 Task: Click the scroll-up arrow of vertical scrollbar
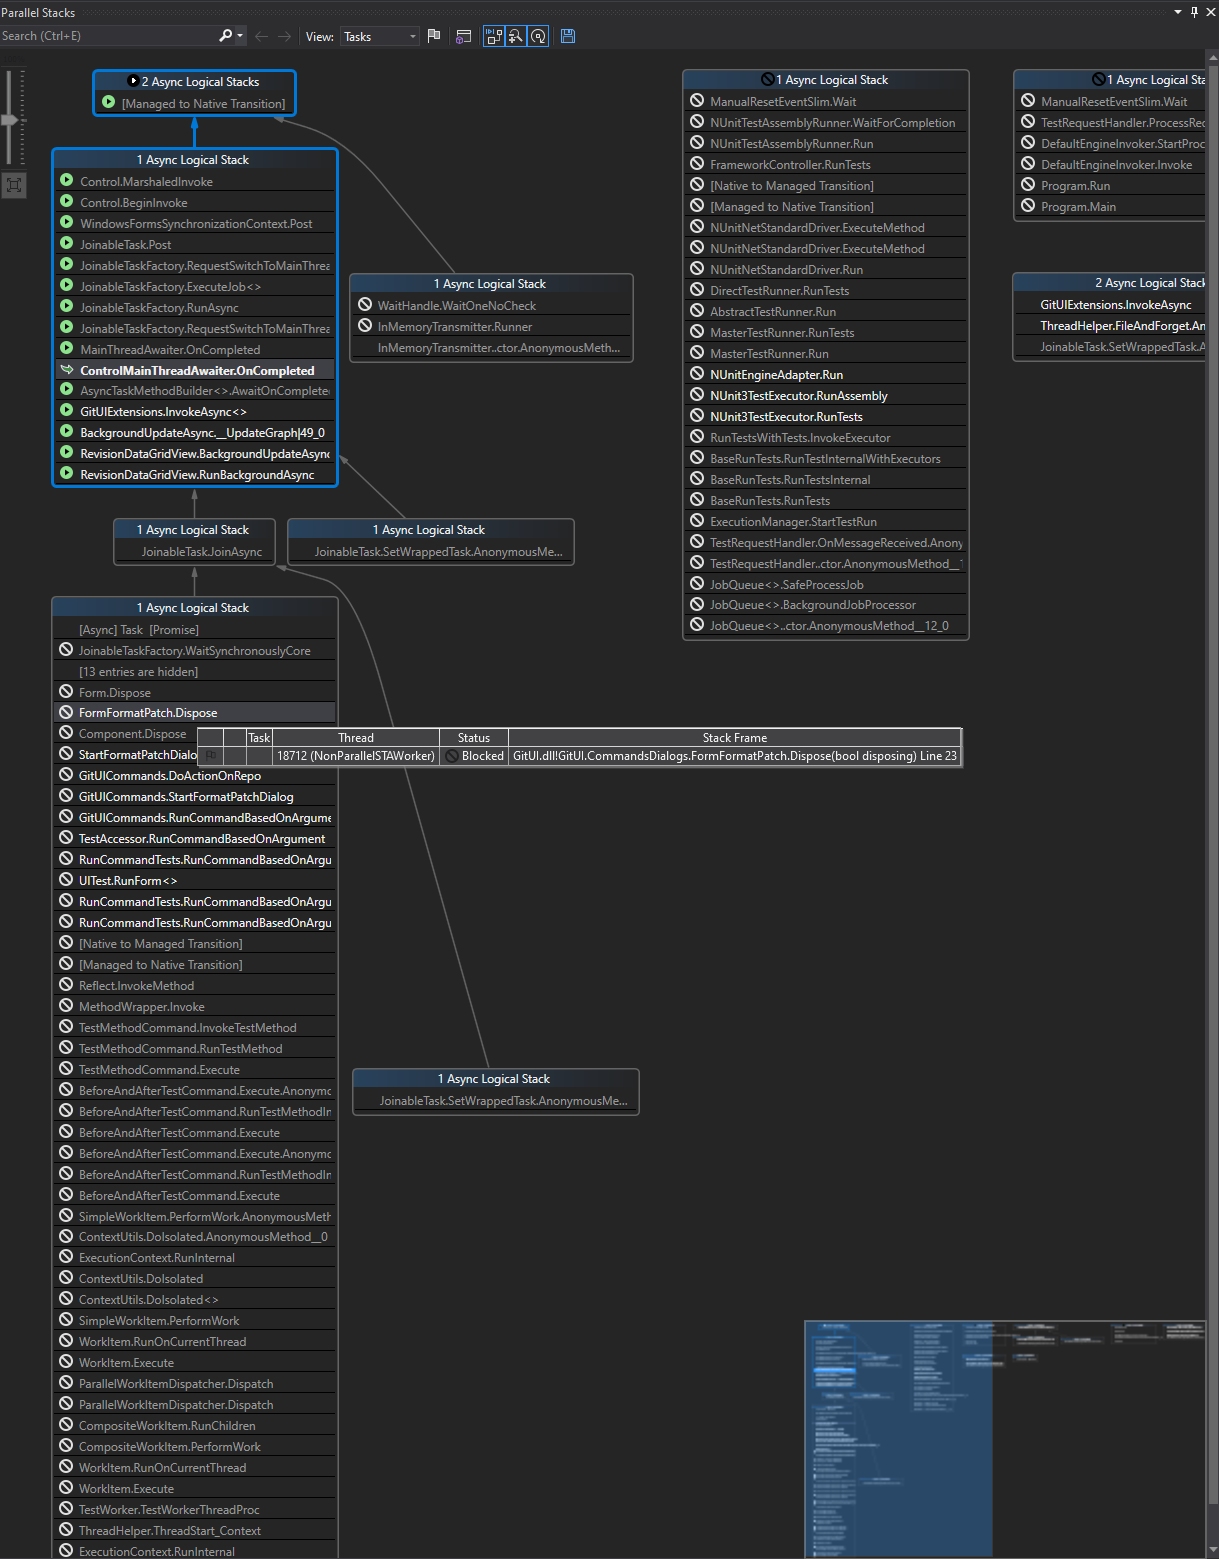click(1213, 56)
